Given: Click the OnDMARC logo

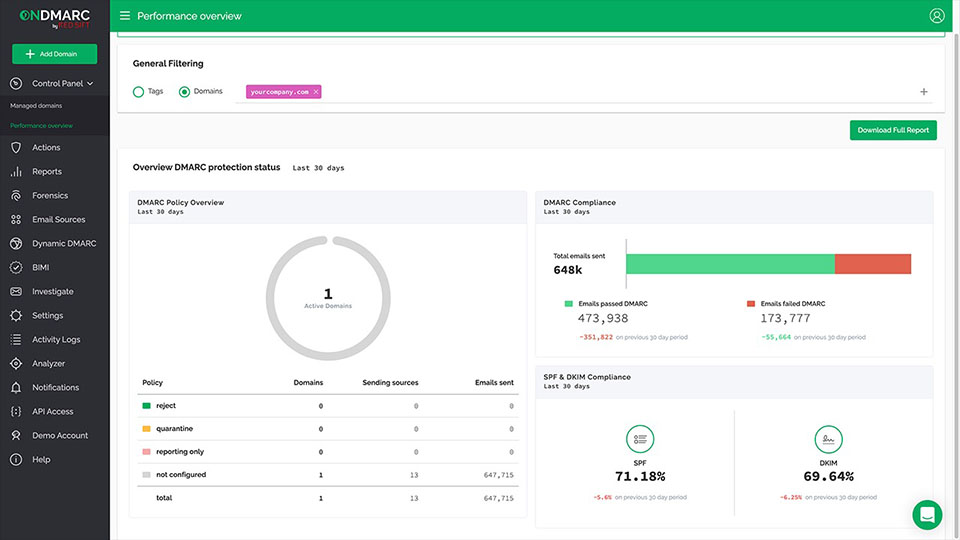Looking at the screenshot, I should 54,18.
